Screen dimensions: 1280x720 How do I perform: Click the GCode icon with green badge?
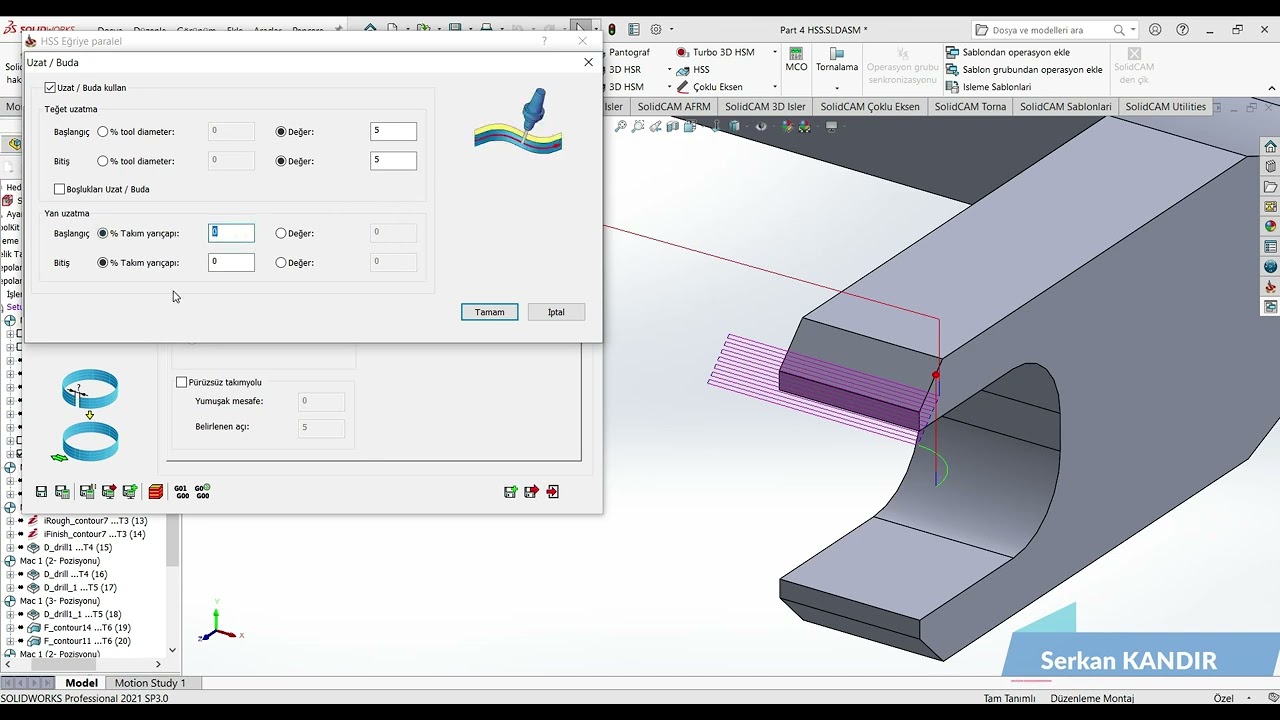(202, 492)
